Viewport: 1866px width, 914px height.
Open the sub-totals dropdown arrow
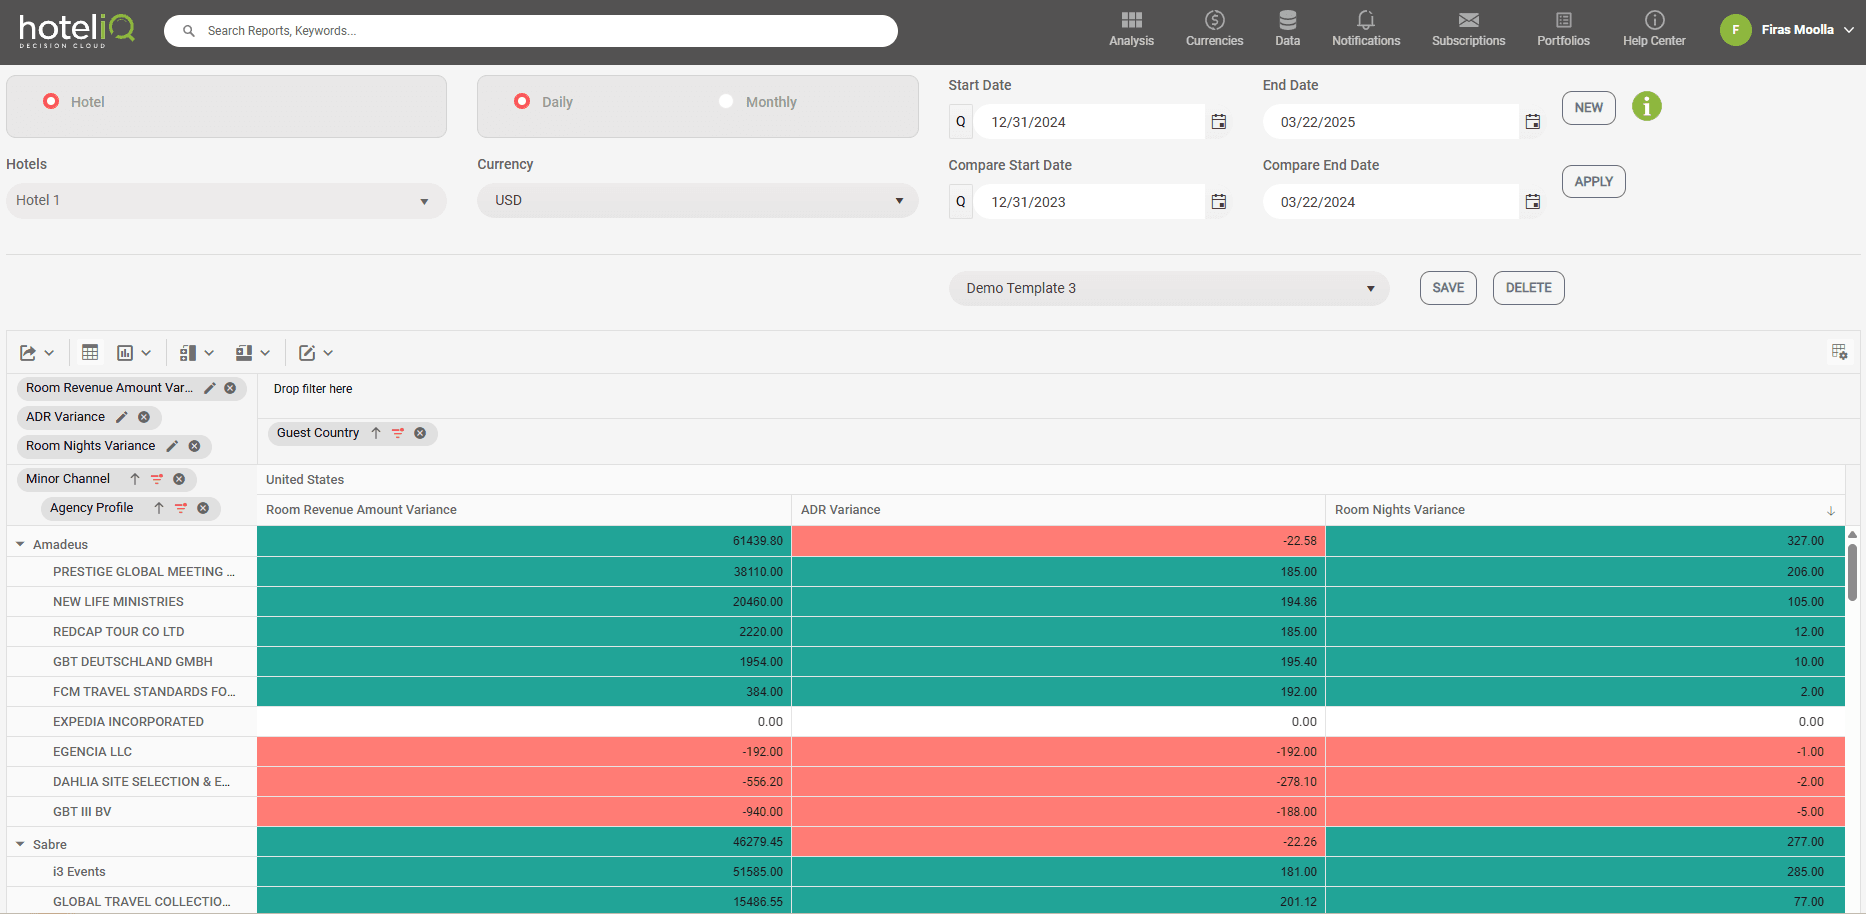click(x=209, y=353)
